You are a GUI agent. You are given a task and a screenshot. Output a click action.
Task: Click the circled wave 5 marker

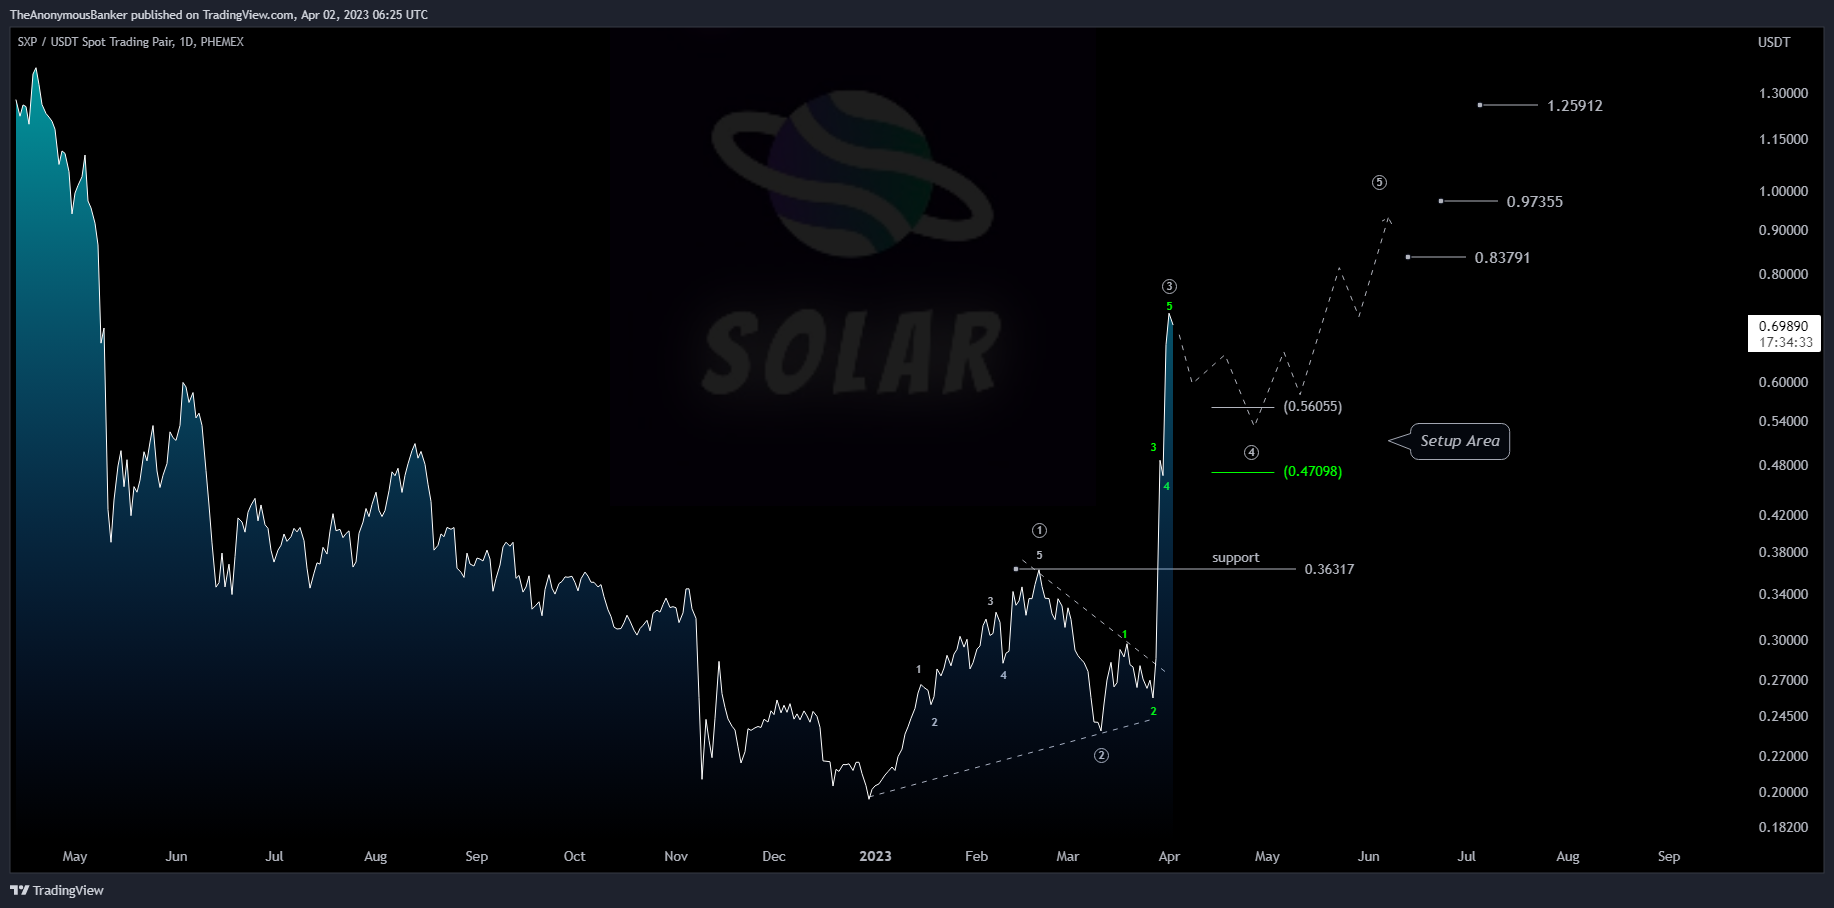[1379, 182]
